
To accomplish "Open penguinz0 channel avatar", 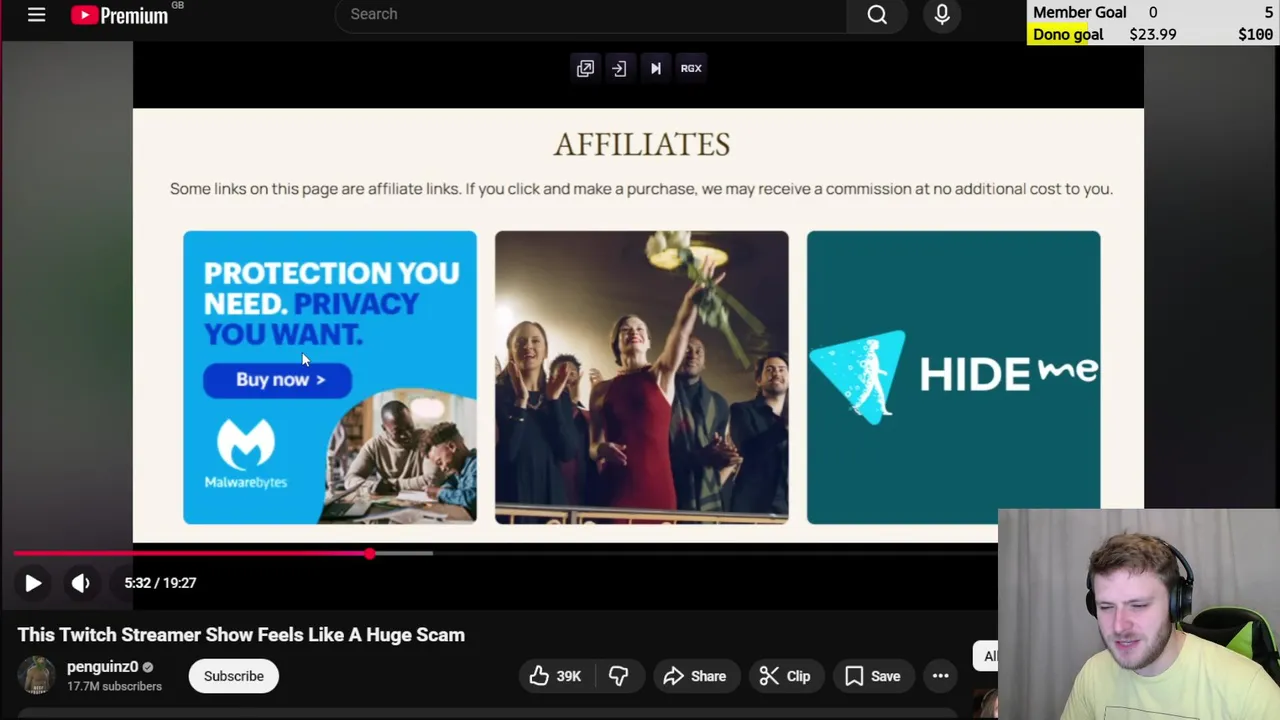I will click(x=37, y=675).
